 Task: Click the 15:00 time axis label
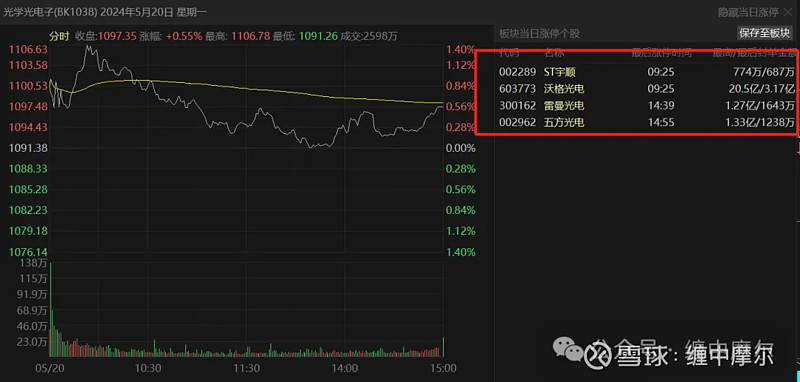coord(443,368)
